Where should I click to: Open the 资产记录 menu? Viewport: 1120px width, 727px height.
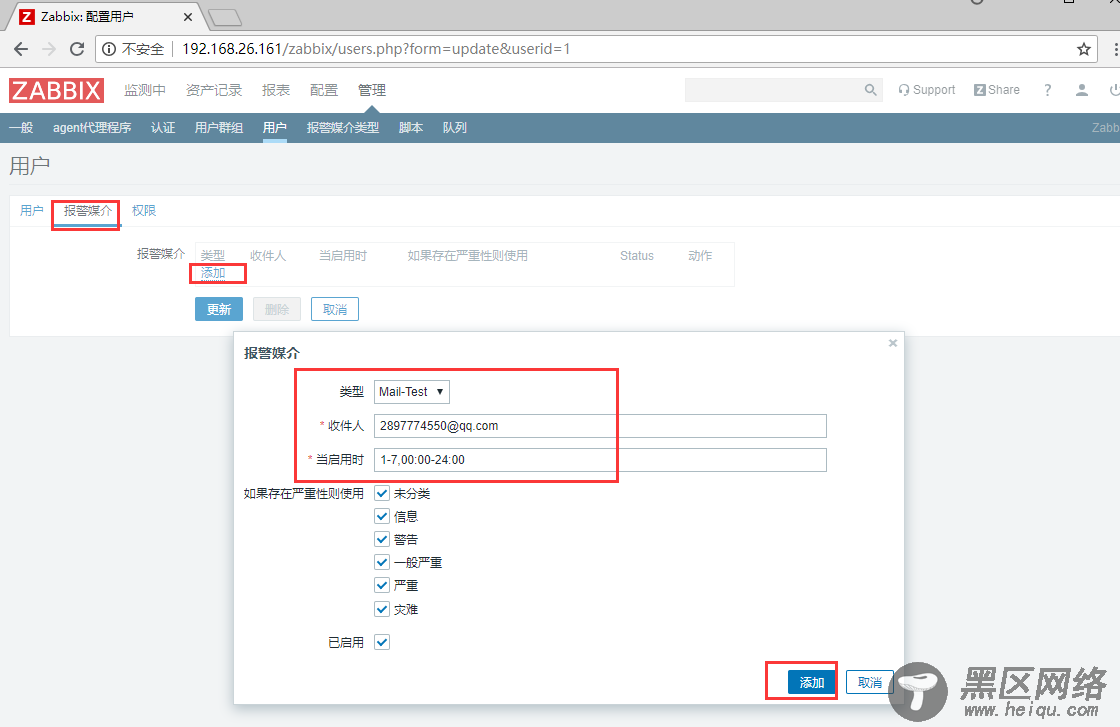tap(214, 90)
